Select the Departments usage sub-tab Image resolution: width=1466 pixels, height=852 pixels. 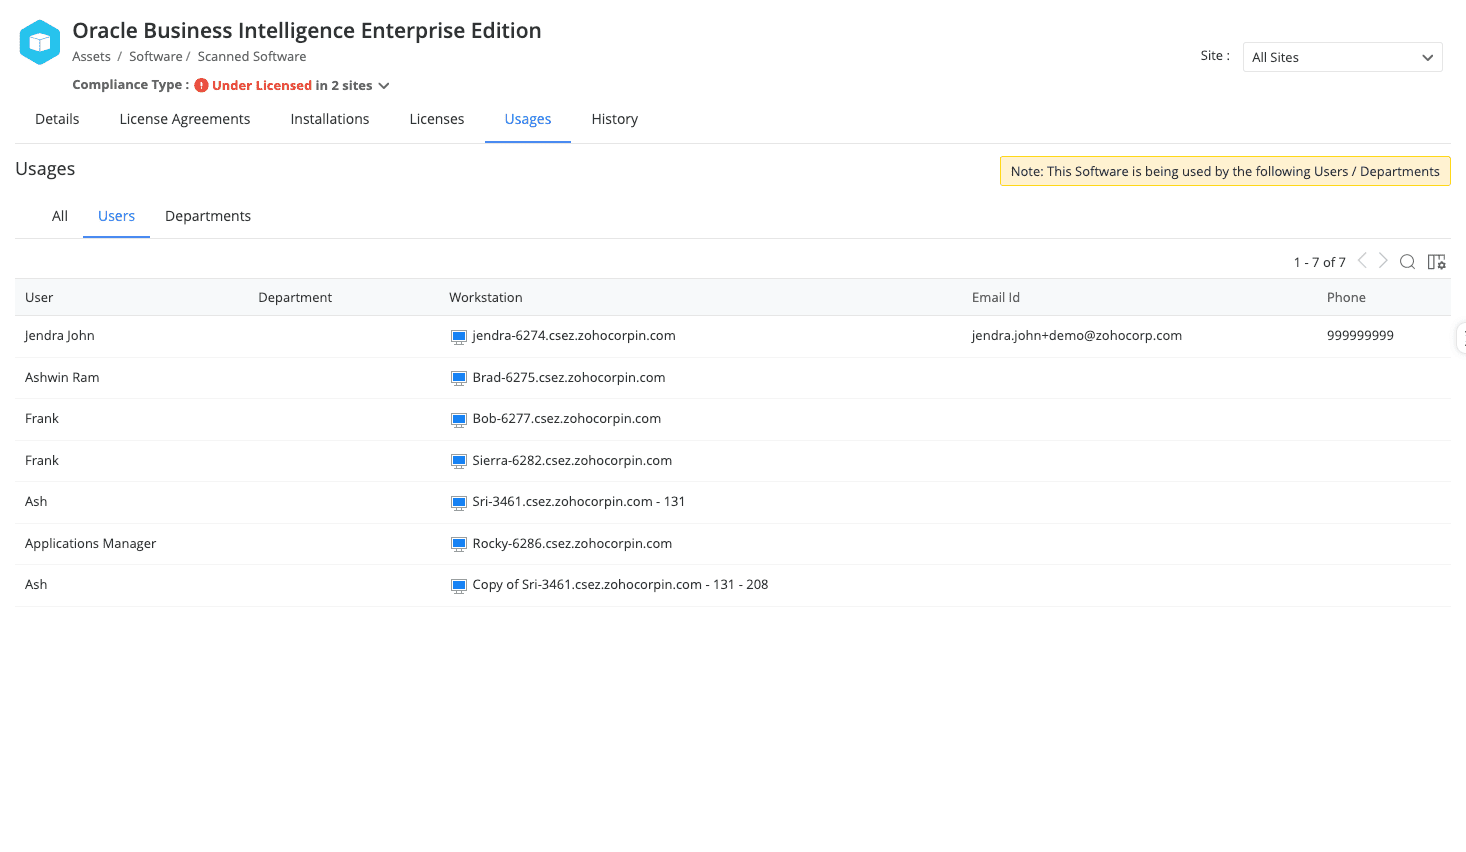pos(208,216)
